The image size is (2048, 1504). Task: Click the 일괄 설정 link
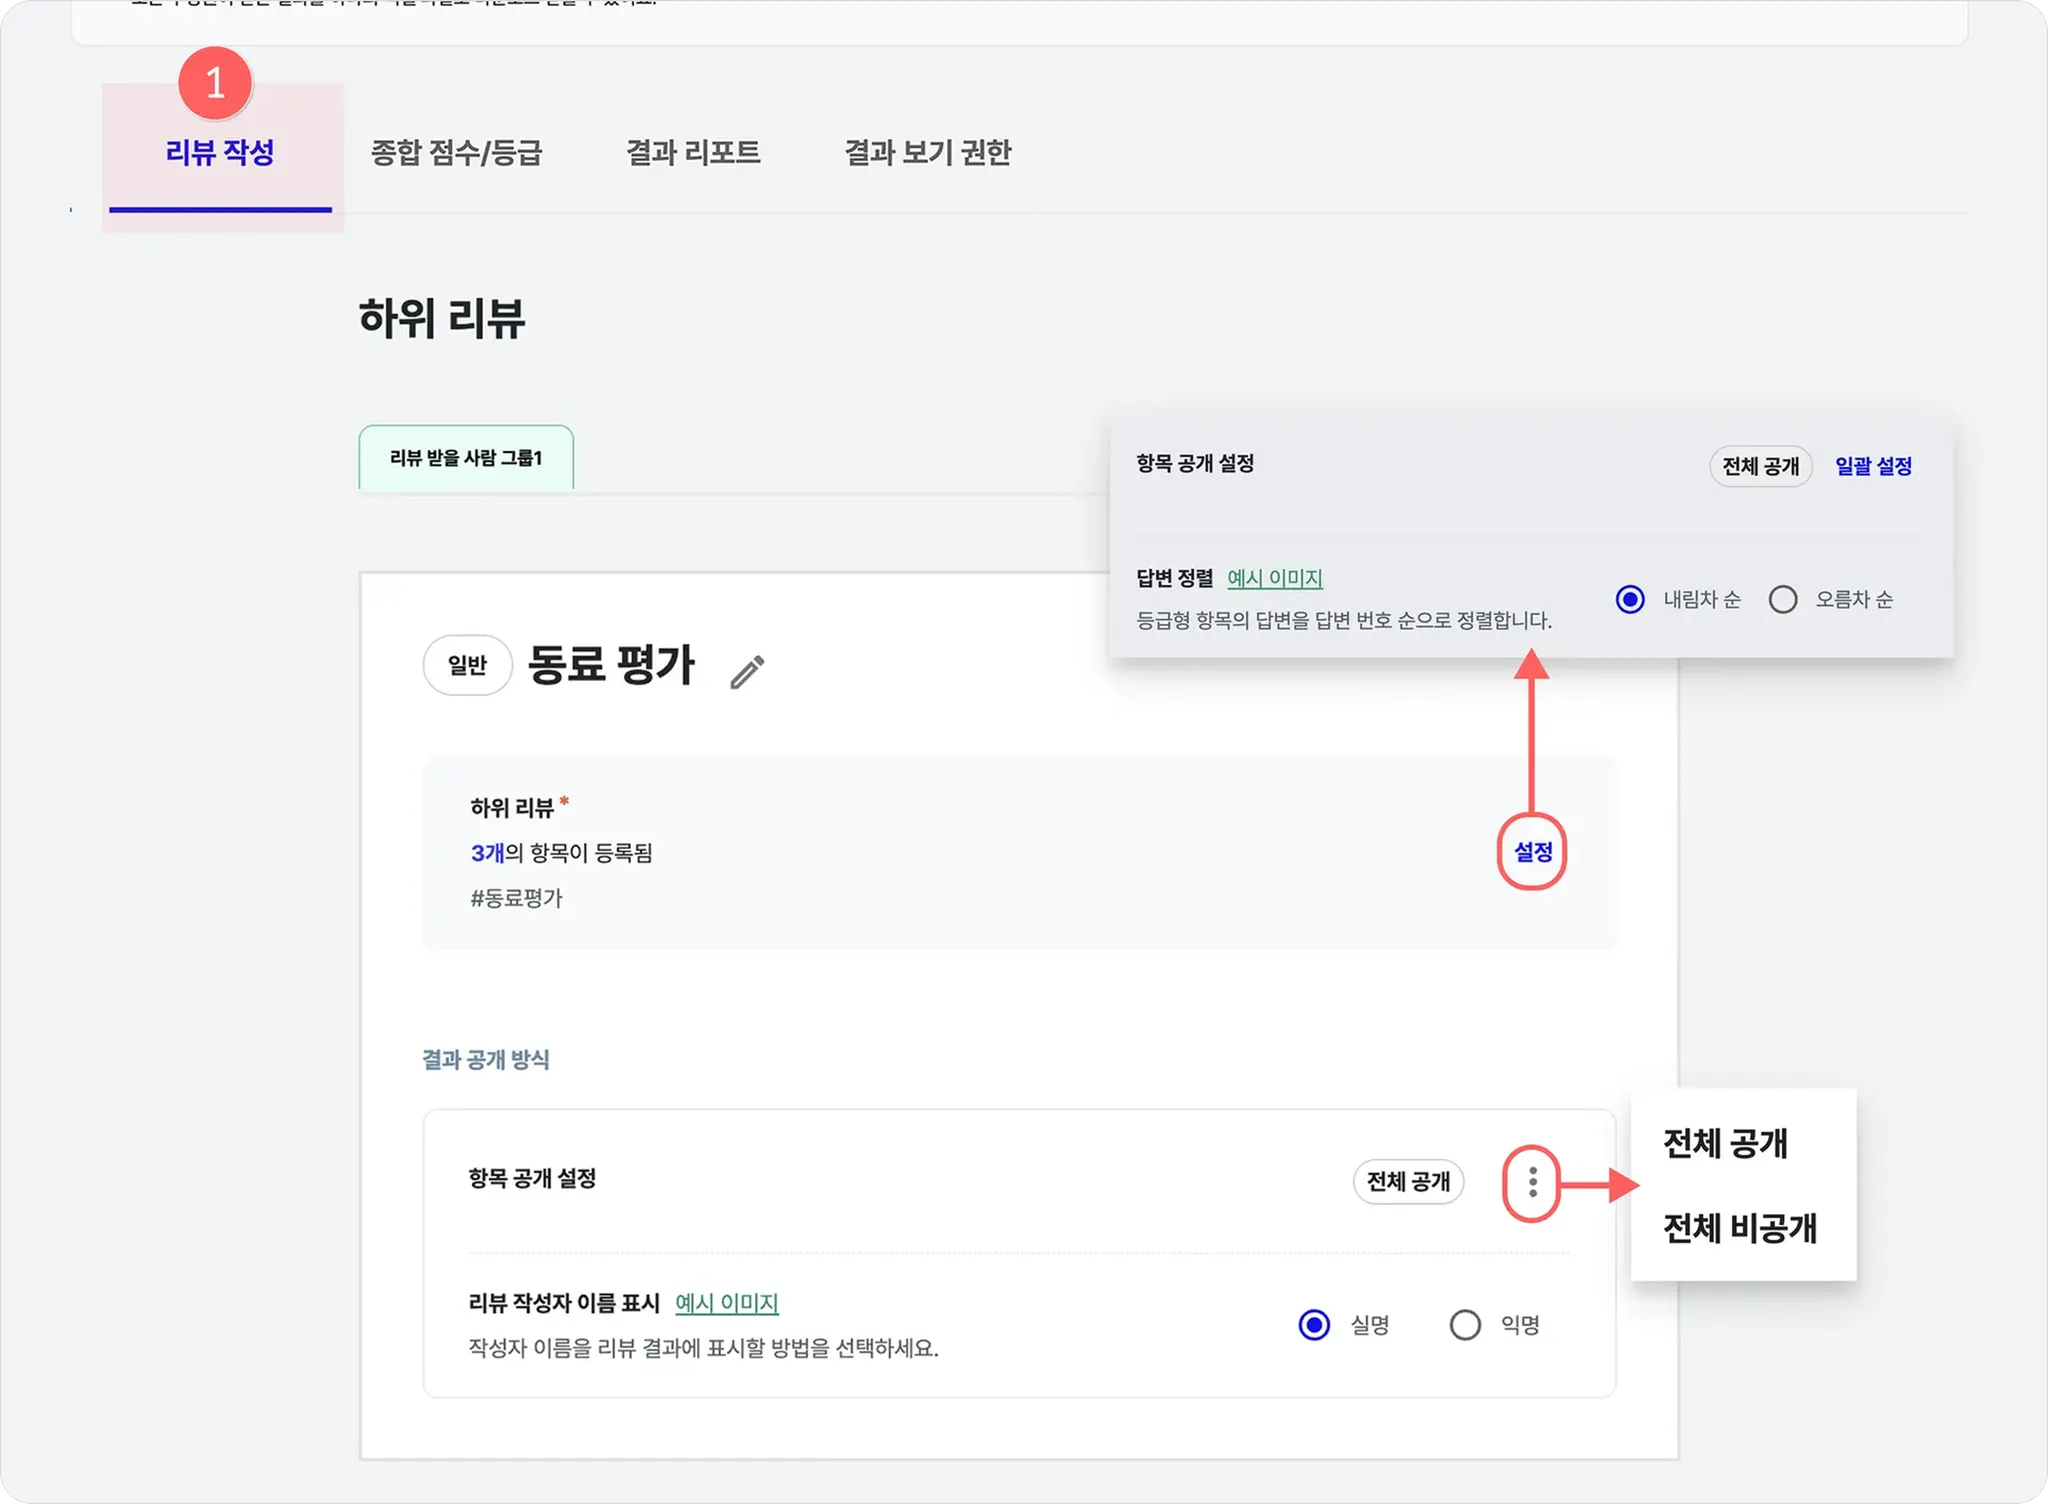click(1873, 466)
